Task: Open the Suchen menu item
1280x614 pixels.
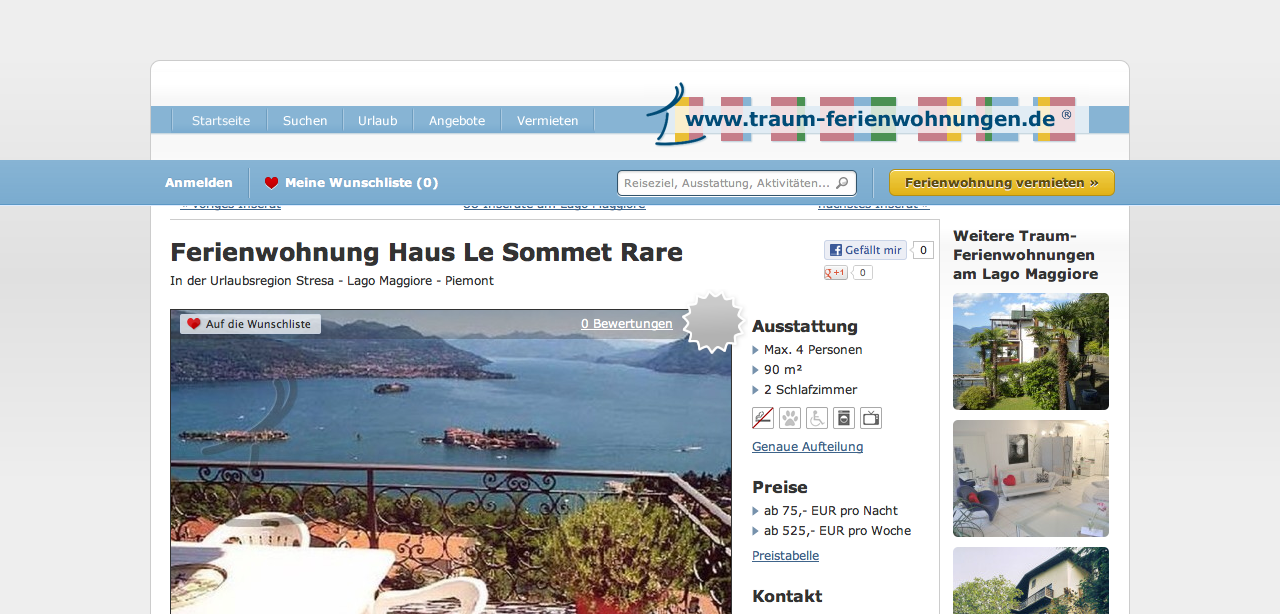Action: click(305, 120)
